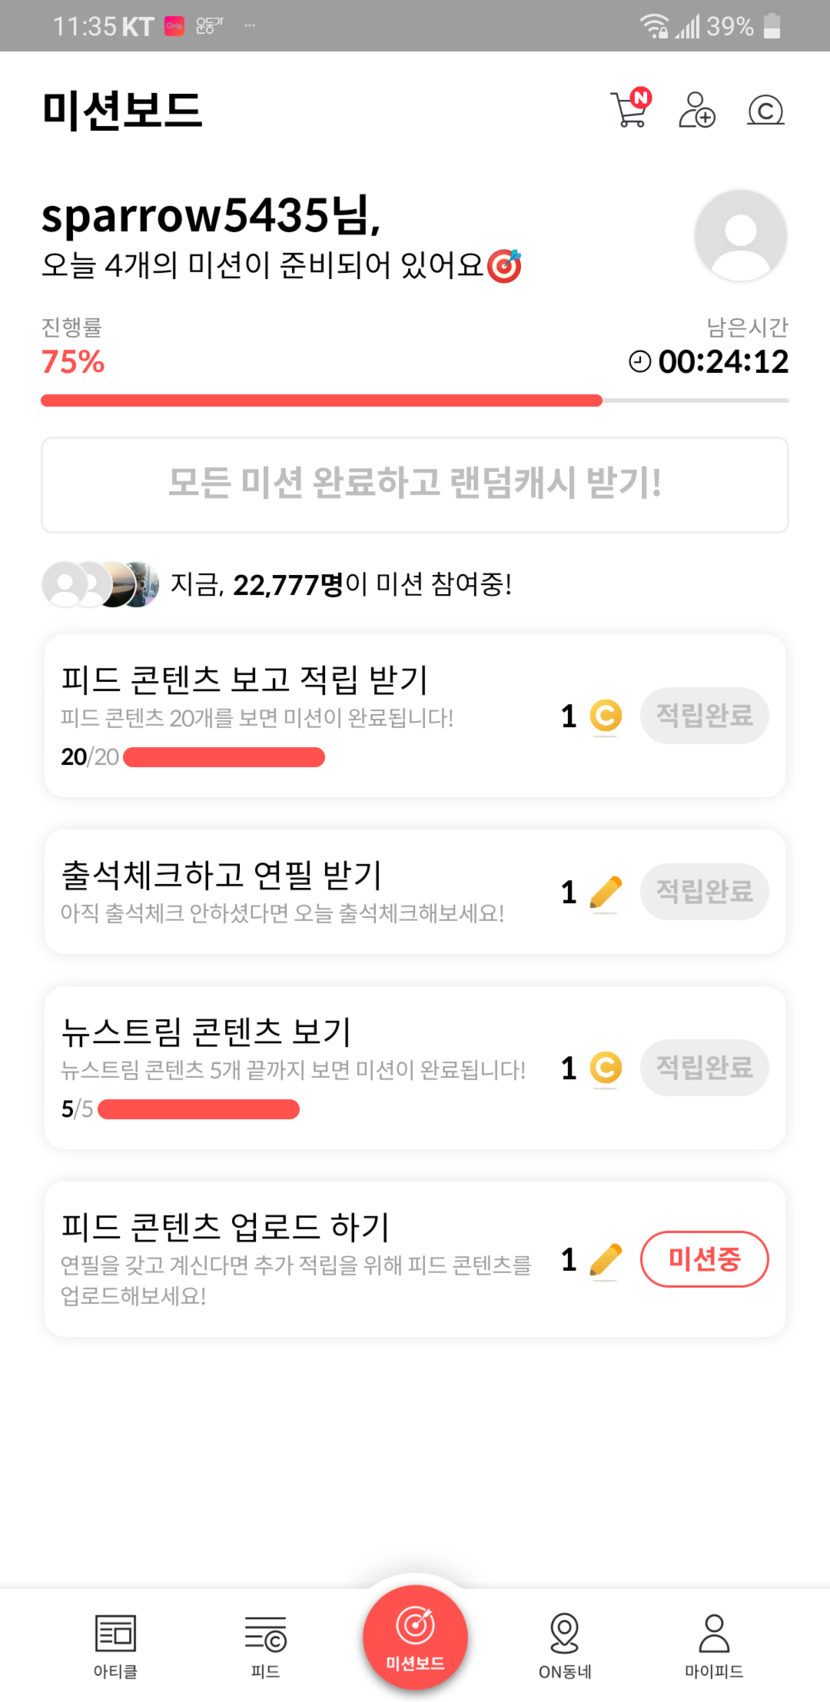Open the 피드 콘텐츠 업로드 하기 mission card
This screenshot has width=830, height=1702.
pyautogui.click(x=300, y=1258)
